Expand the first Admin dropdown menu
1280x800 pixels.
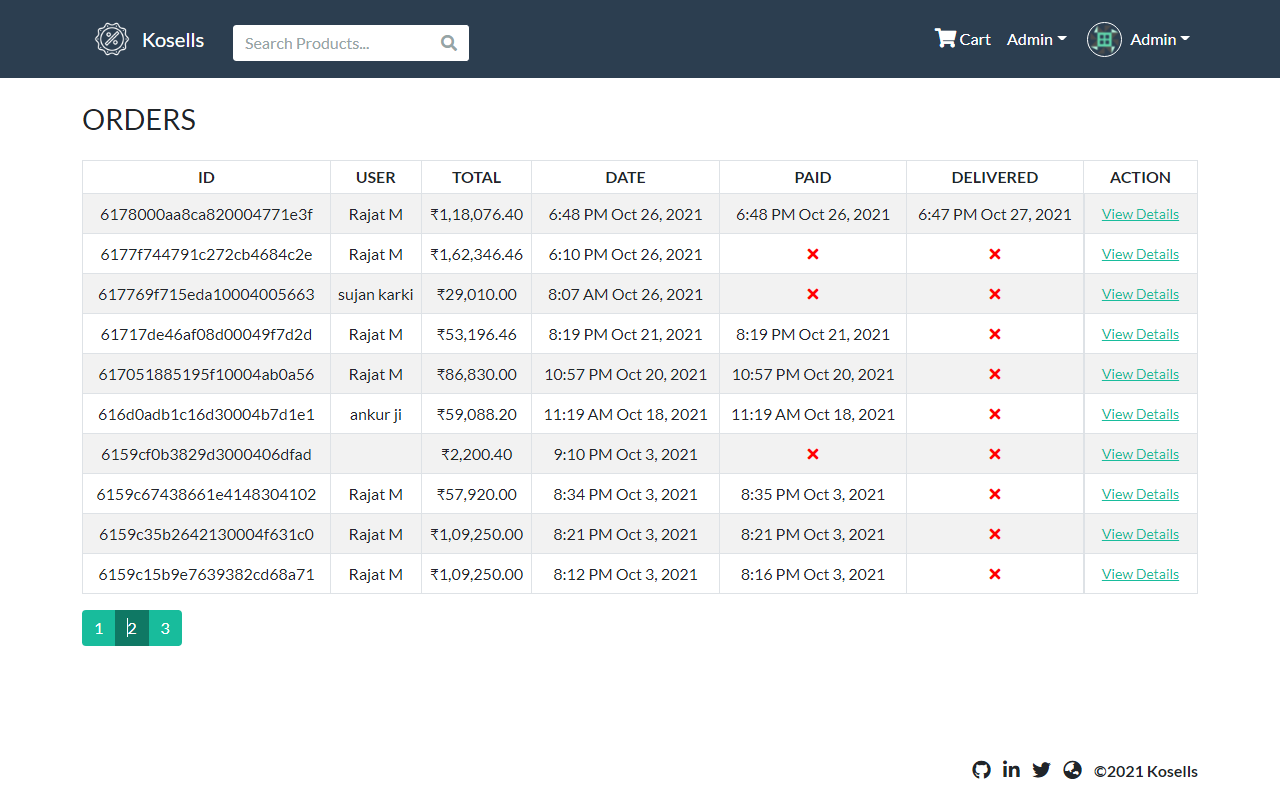coord(1037,39)
